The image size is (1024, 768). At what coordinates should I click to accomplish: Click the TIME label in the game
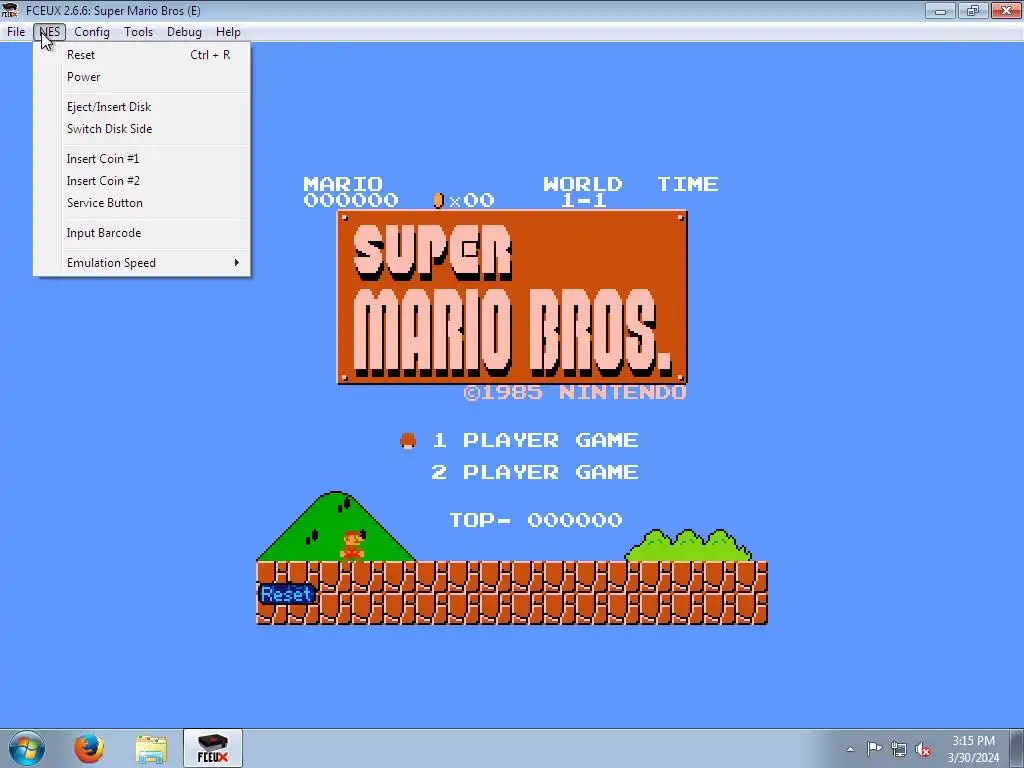[x=688, y=184]
